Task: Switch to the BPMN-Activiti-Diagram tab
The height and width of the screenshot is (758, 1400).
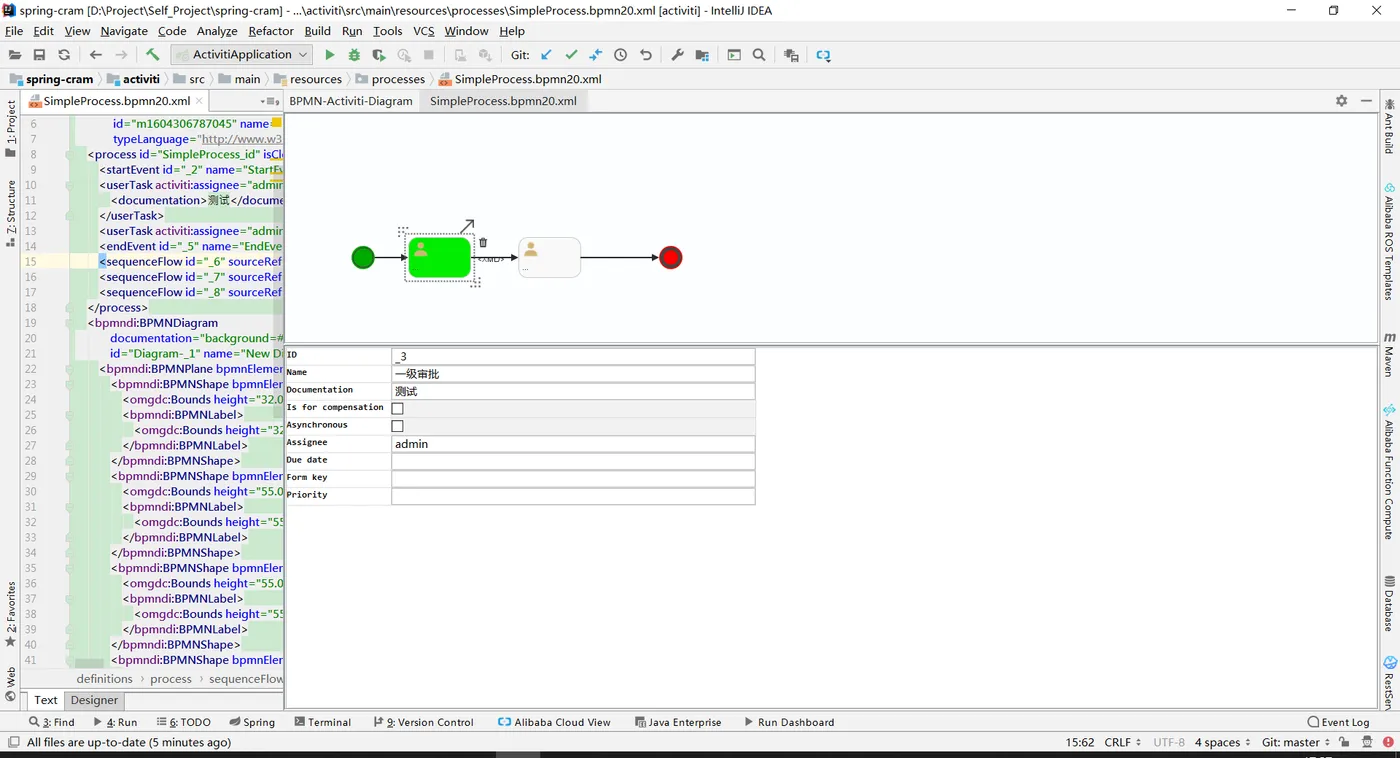Action: click(x=351, y=101)
